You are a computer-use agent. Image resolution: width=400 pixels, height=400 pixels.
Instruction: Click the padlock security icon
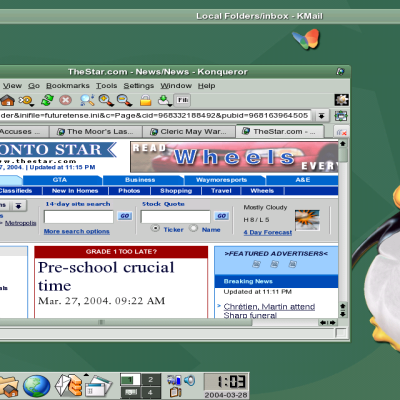click(145, 100)
